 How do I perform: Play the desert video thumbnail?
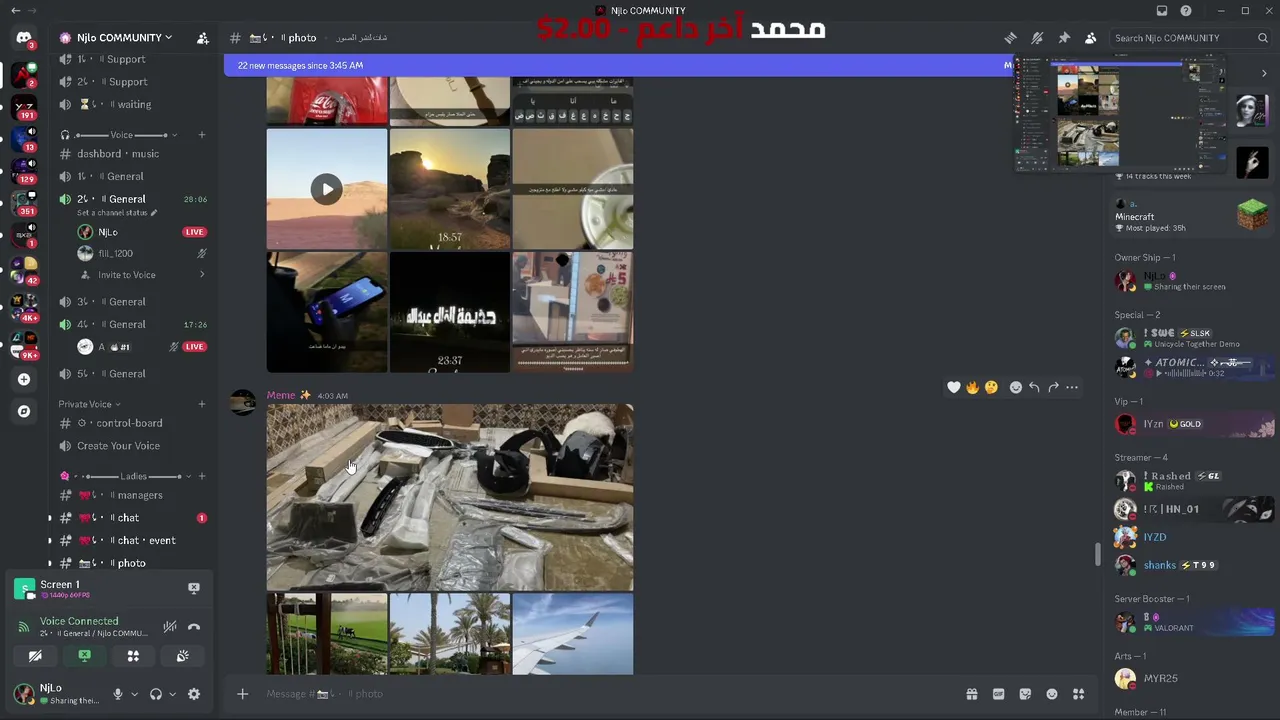(327, 189)
